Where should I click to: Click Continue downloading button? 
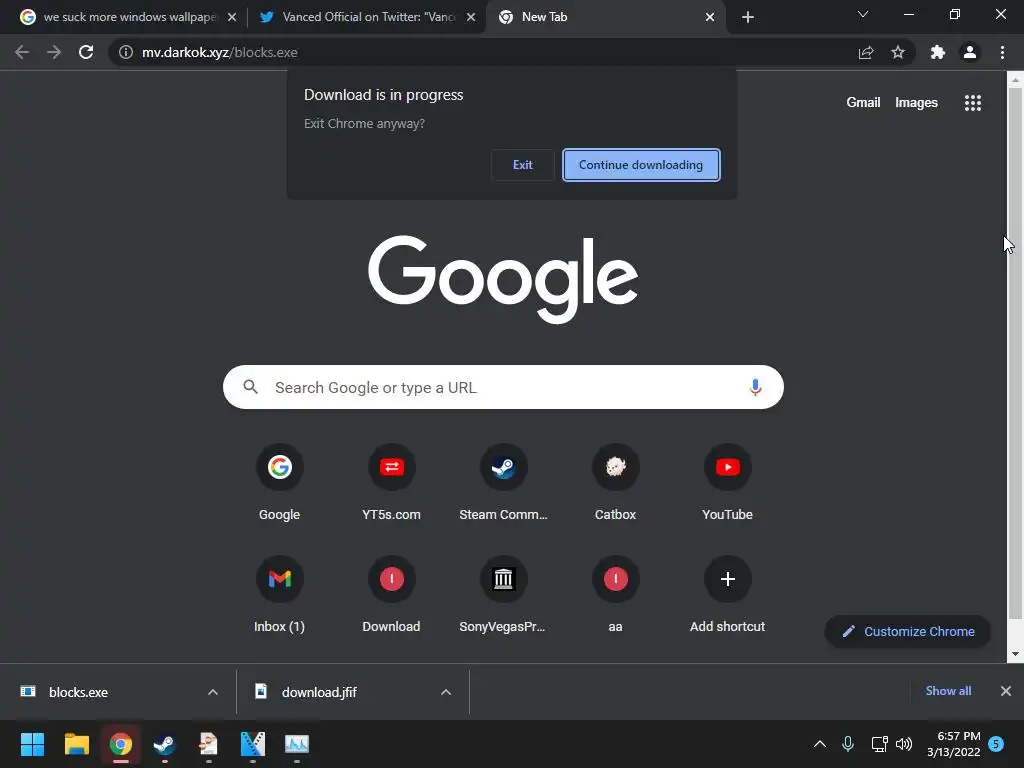[x=641, y=165]
